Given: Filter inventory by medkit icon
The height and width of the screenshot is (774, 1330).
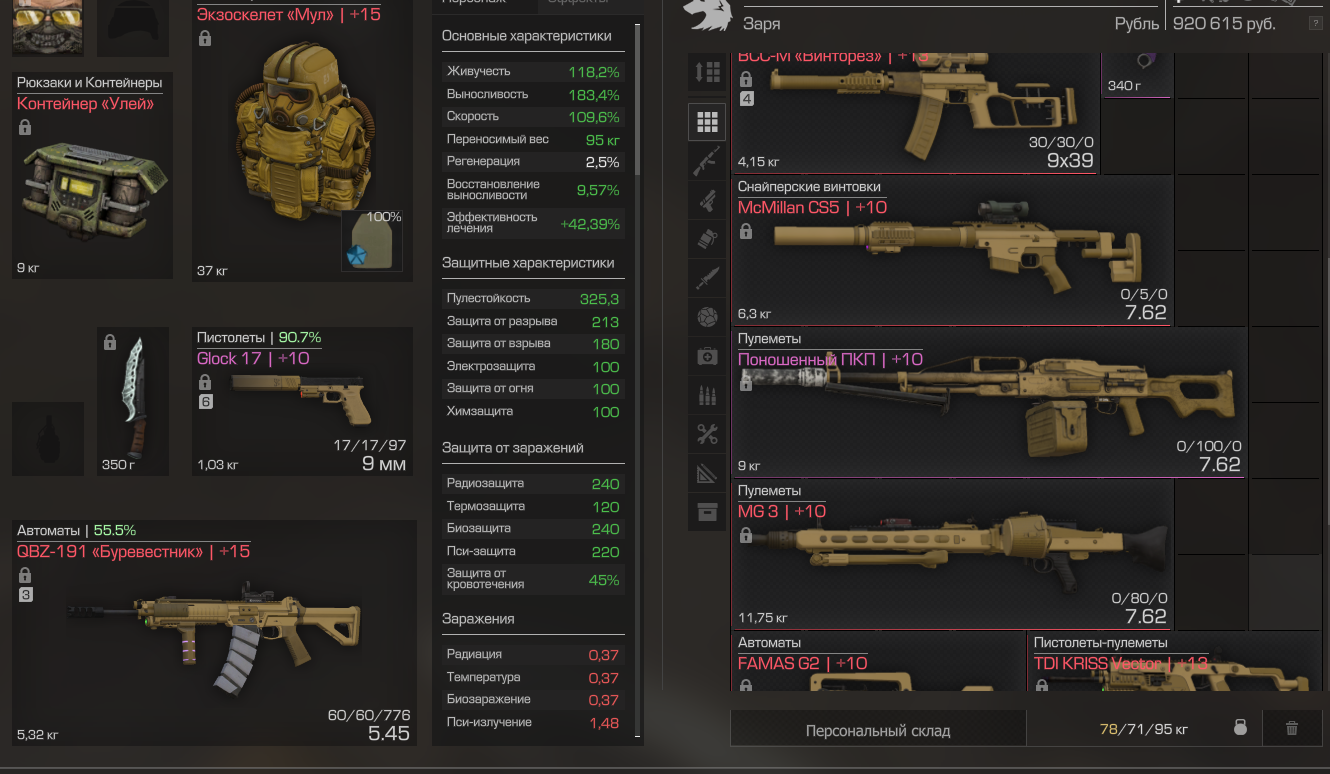Looking at the screenshot, I should [x=707, y=356].
